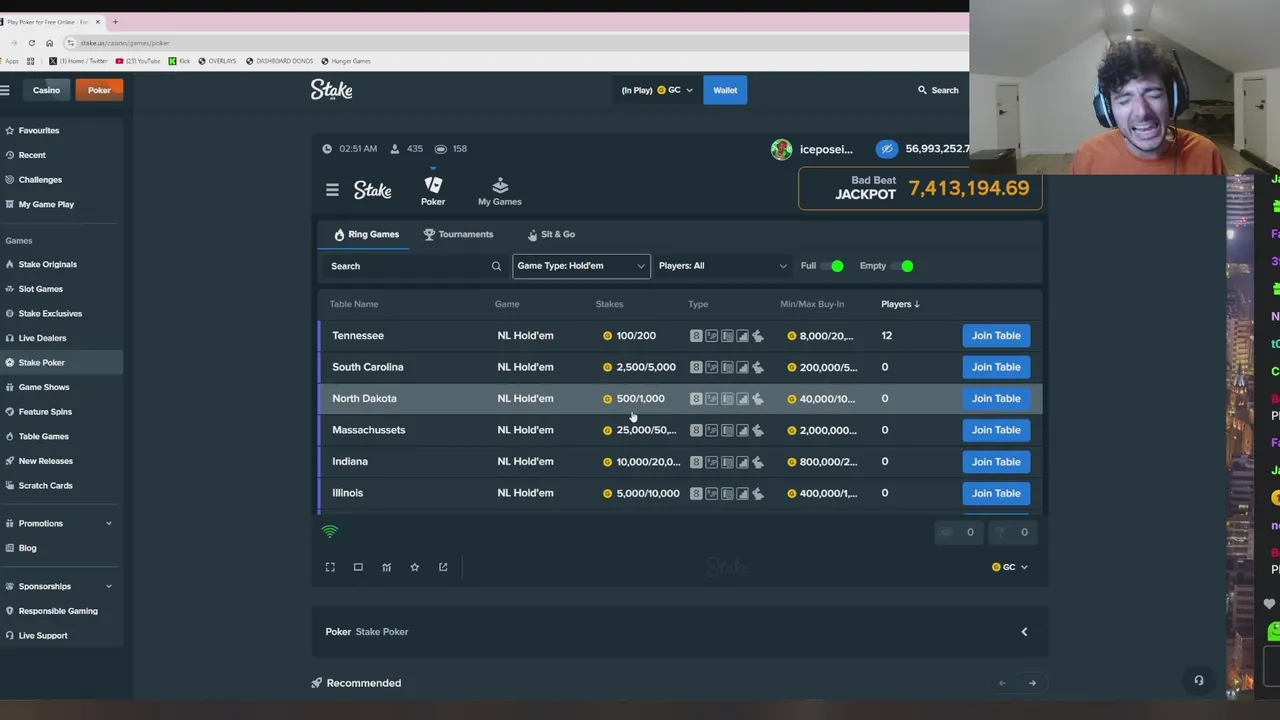
Task: Open the GC currency selector below tables
Action: click(x=1009, y=567)
